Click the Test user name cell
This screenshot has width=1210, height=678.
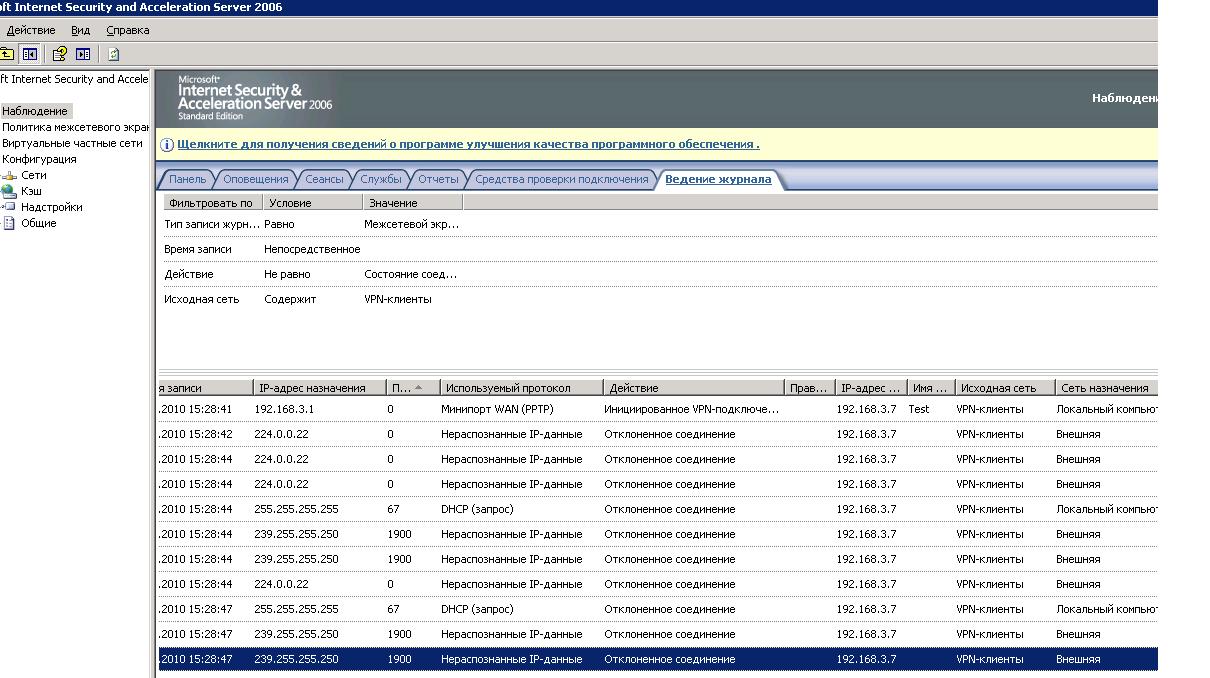click(x=918, y=409)
